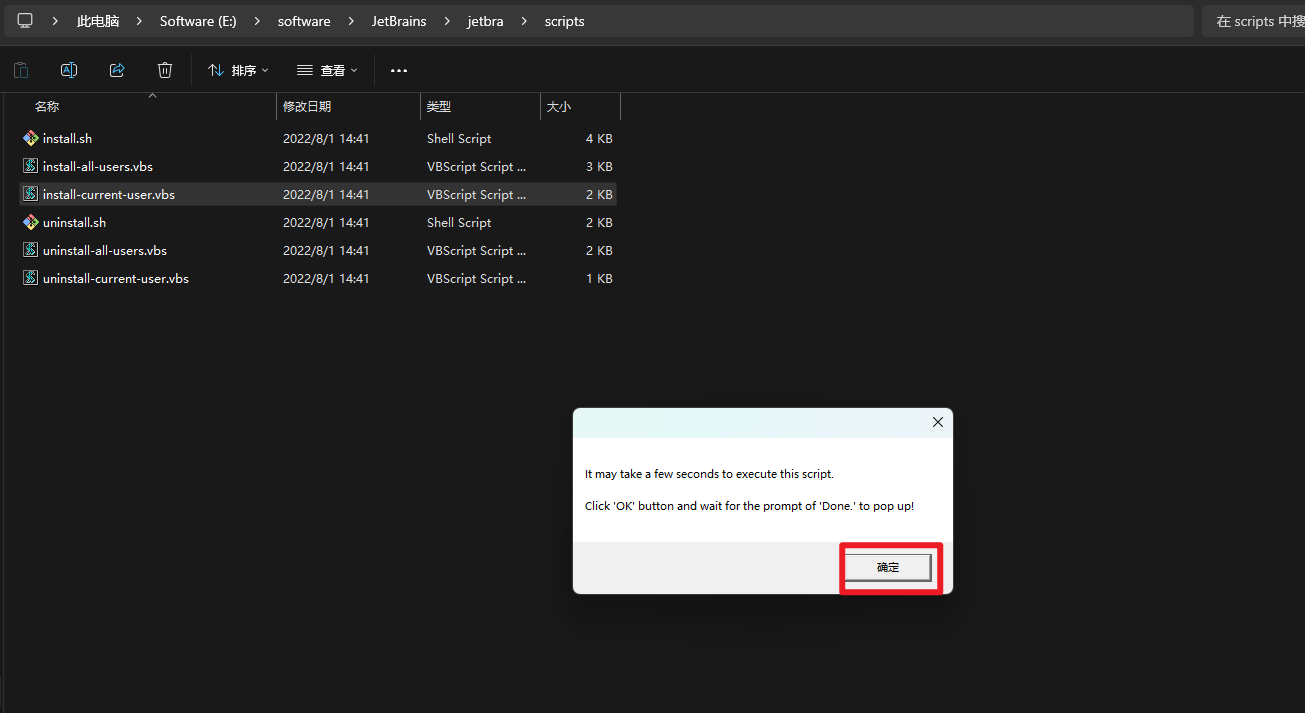The height and width of the screenshot is (713, 1305).
Task: Click the install-all-users.vbs file icon
Action: 30,167
